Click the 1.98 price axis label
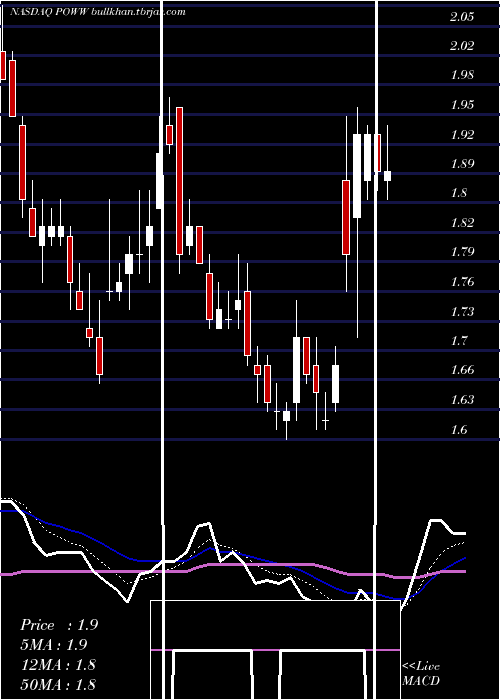Screen dimensions: 500x700 click(x=462, y=75)
